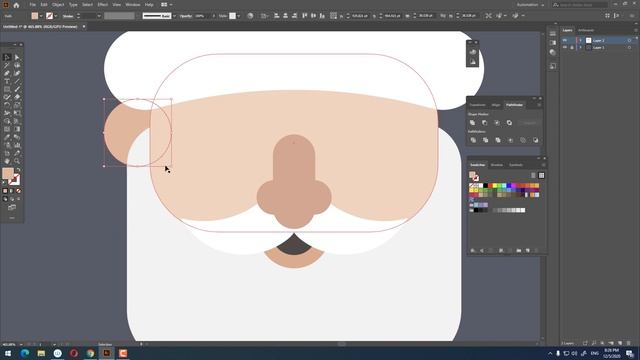Viewport: 640px width, 360px height.
Task: Click Minus Front in Pathfinder
Action: pyautogui.click(x=484, y=122)
